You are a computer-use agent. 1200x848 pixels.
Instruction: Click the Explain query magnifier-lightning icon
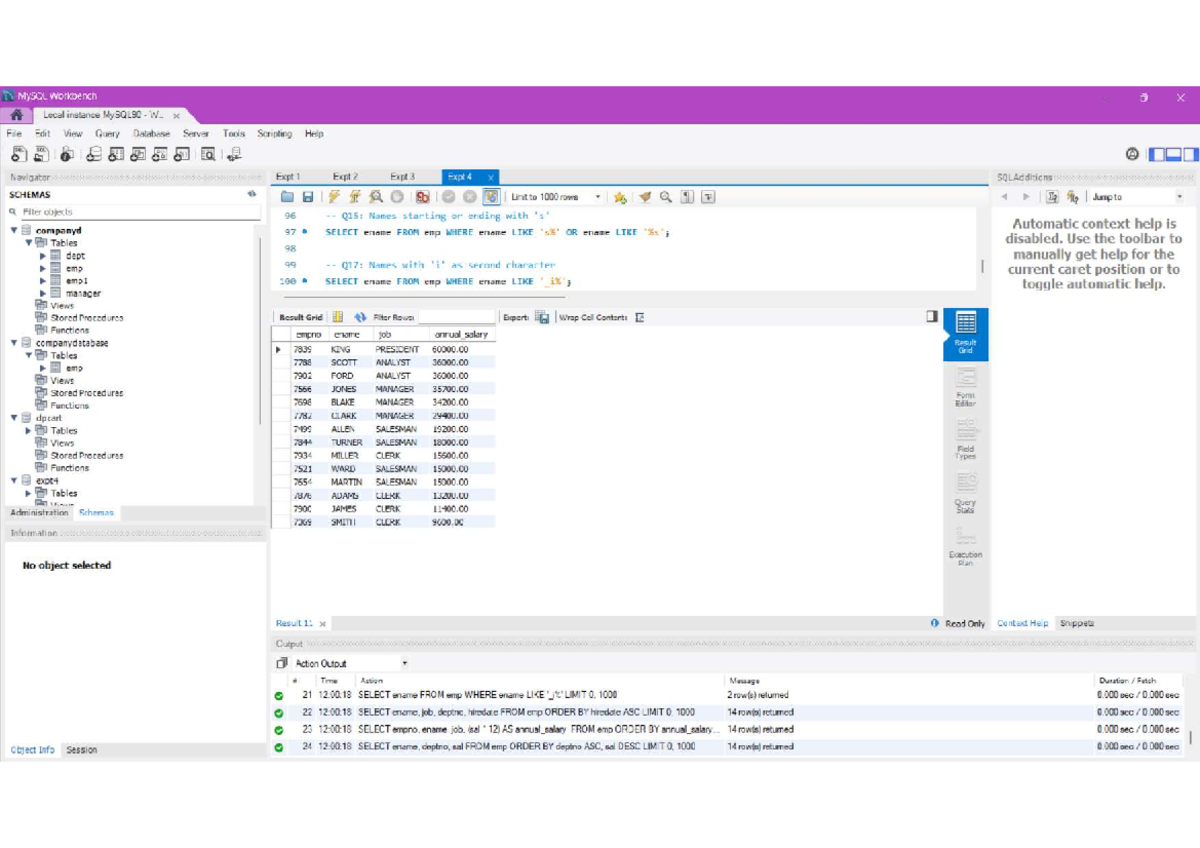point(376,198)
